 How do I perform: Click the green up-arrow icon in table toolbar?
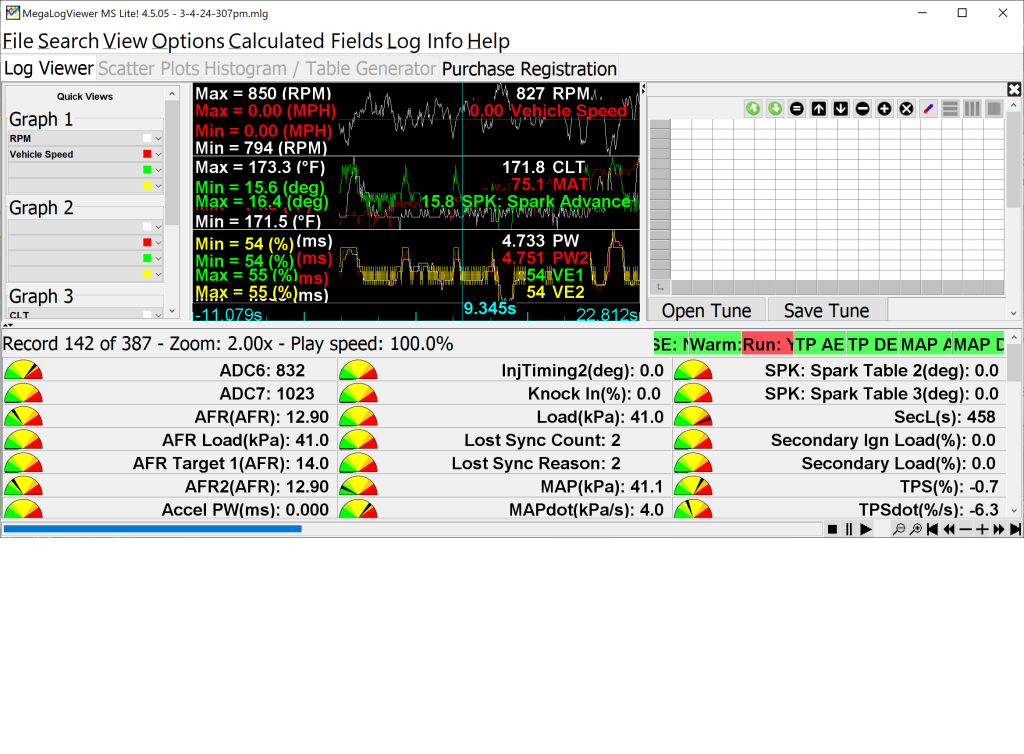click(752, 108)
